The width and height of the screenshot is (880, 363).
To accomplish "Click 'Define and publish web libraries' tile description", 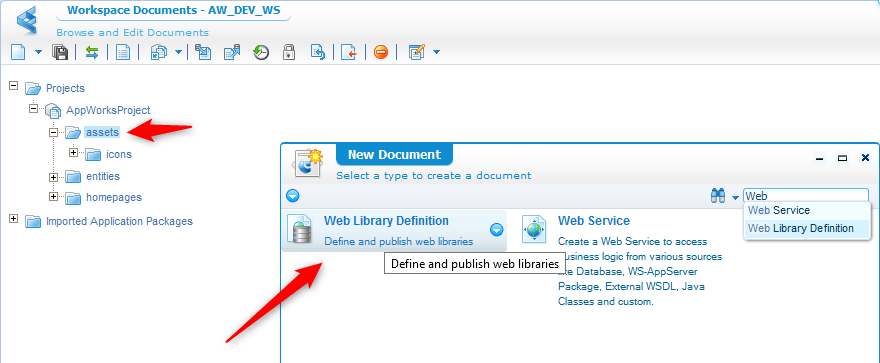I will point(398,242).
